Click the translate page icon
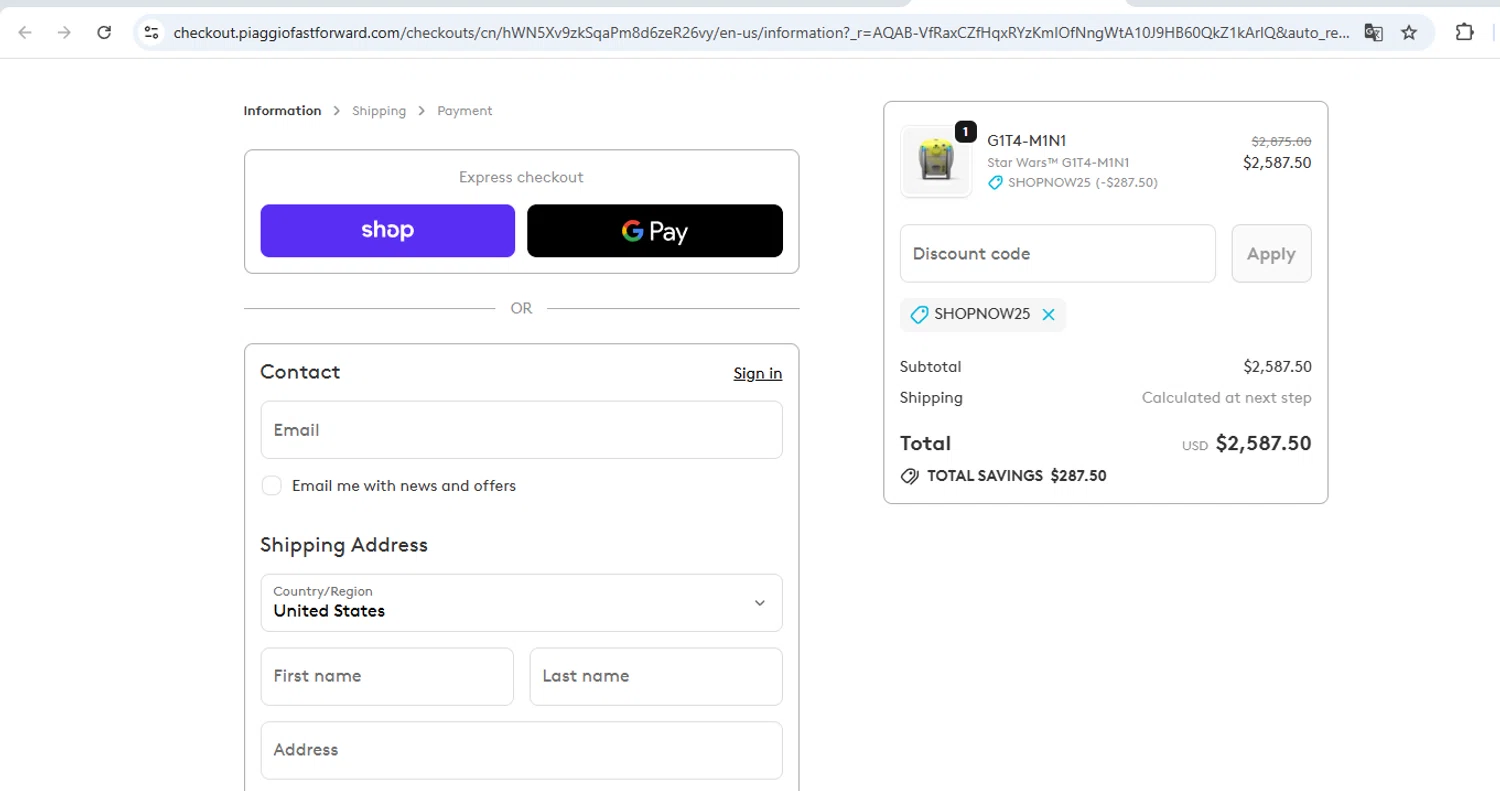 pos(1374,32)
